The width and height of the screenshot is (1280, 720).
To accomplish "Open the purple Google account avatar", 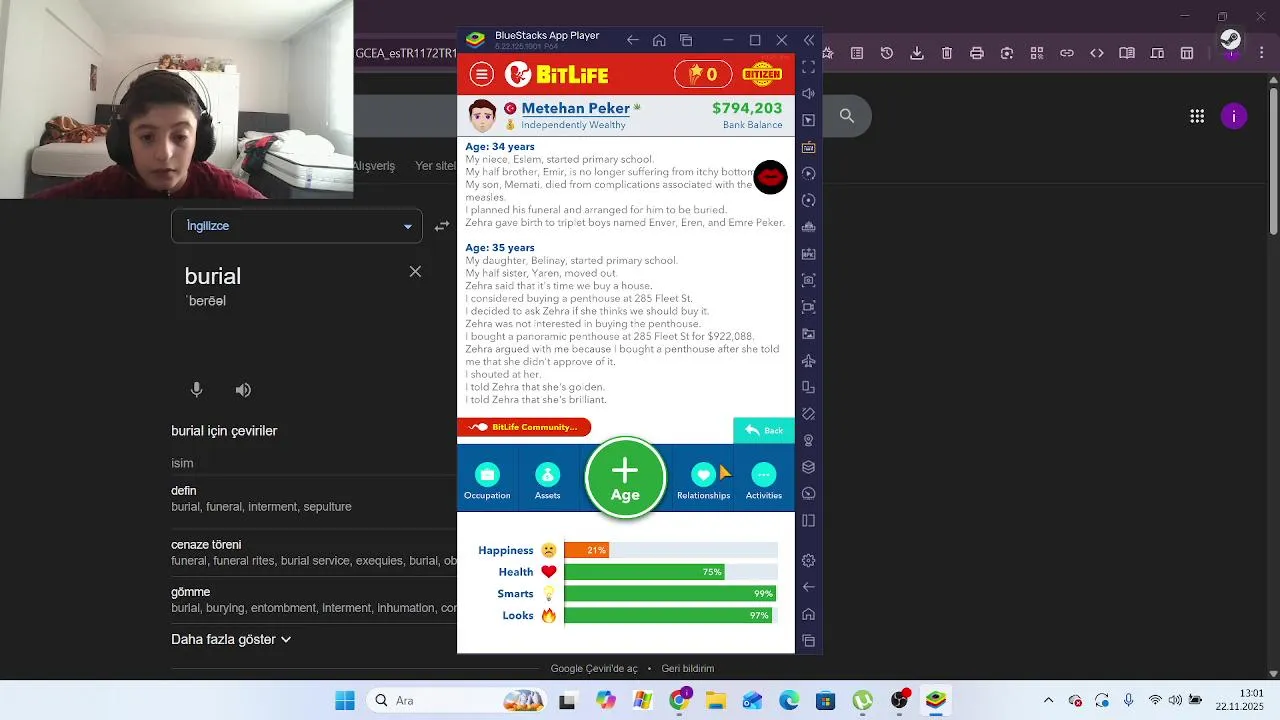I will (1234, 116).
